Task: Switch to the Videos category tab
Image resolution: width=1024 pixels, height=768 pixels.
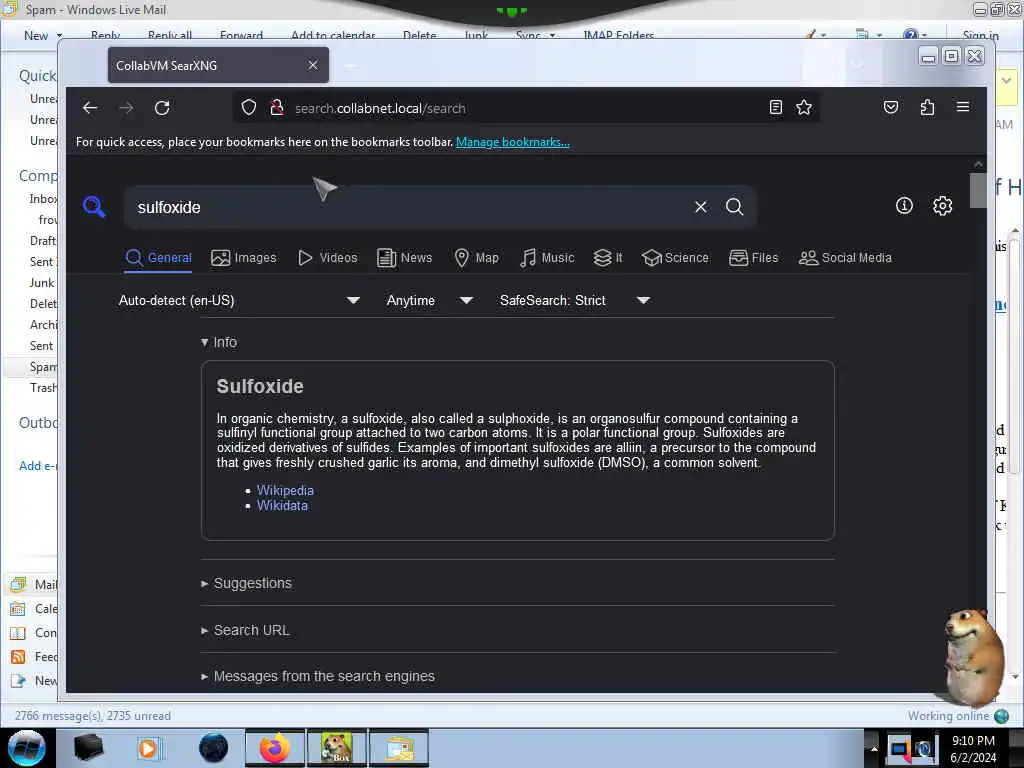Action: pyautogui.click(x=328, y=258)
